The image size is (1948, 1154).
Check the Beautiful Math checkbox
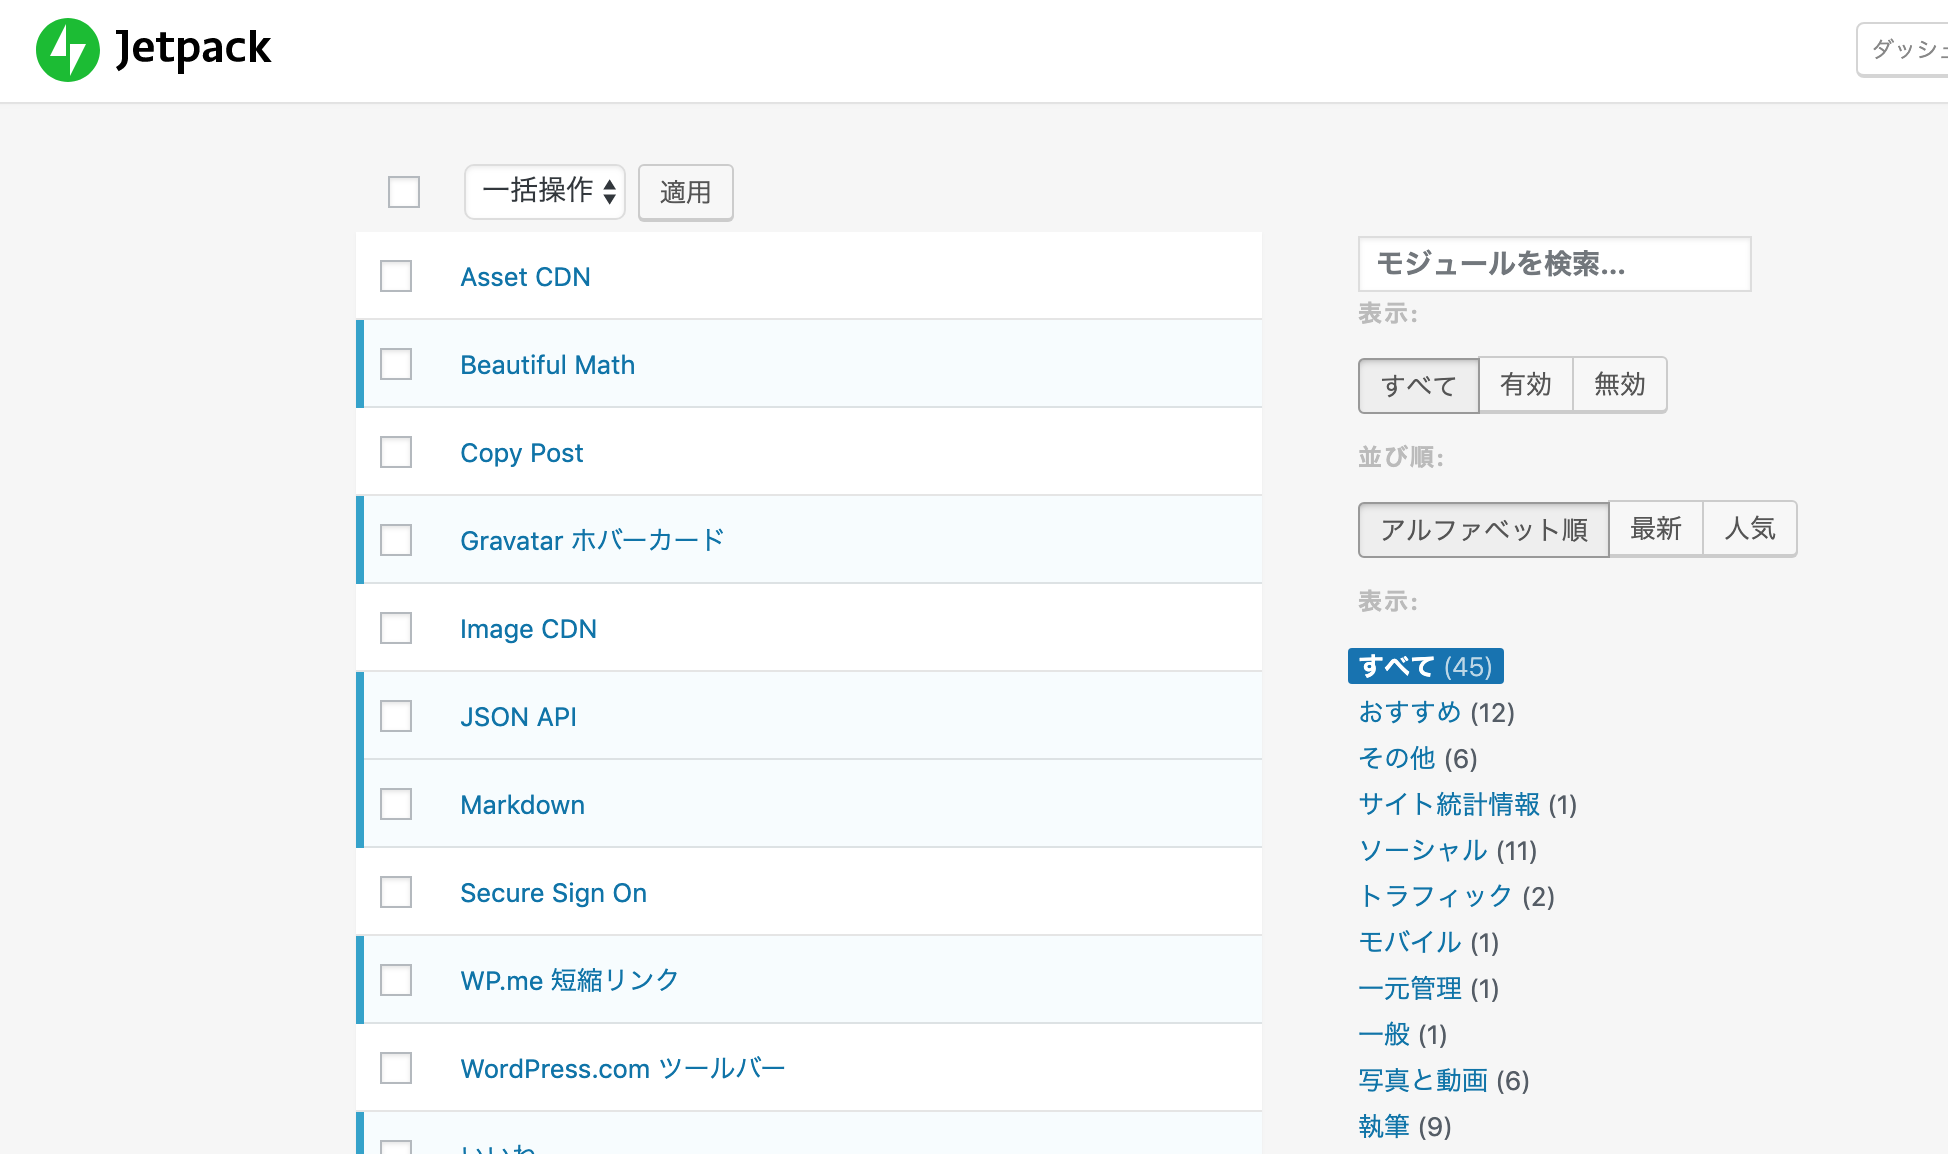click(396, 364)
